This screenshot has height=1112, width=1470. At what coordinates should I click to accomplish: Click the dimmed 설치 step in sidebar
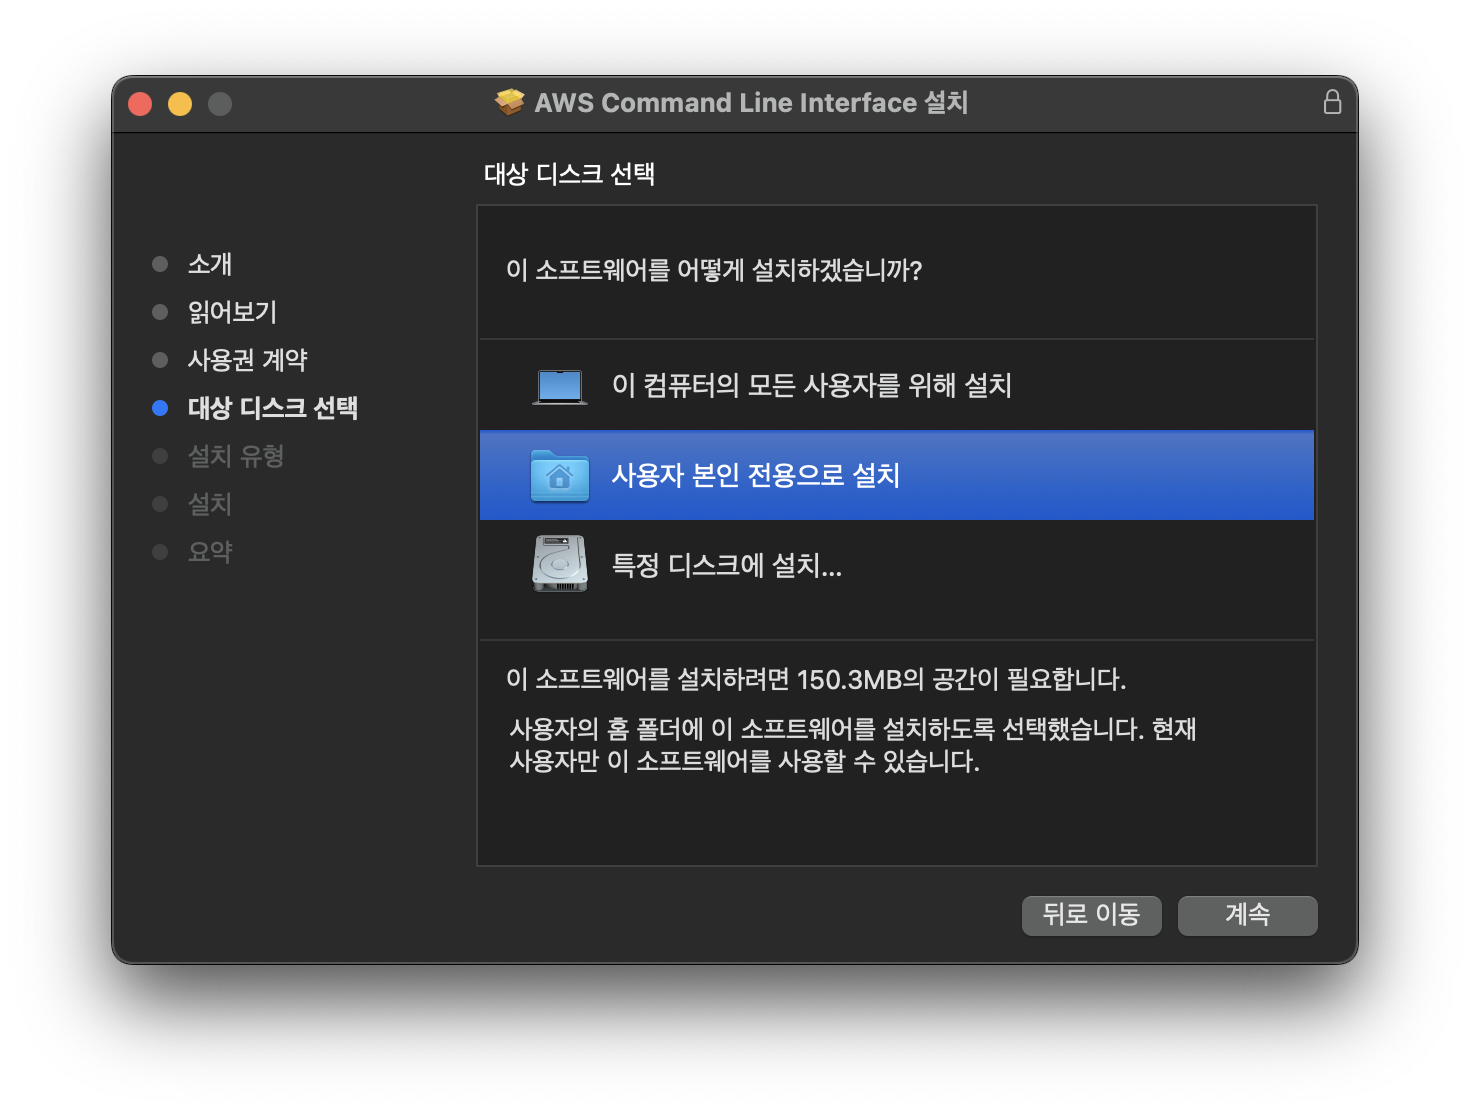(210, 504)
